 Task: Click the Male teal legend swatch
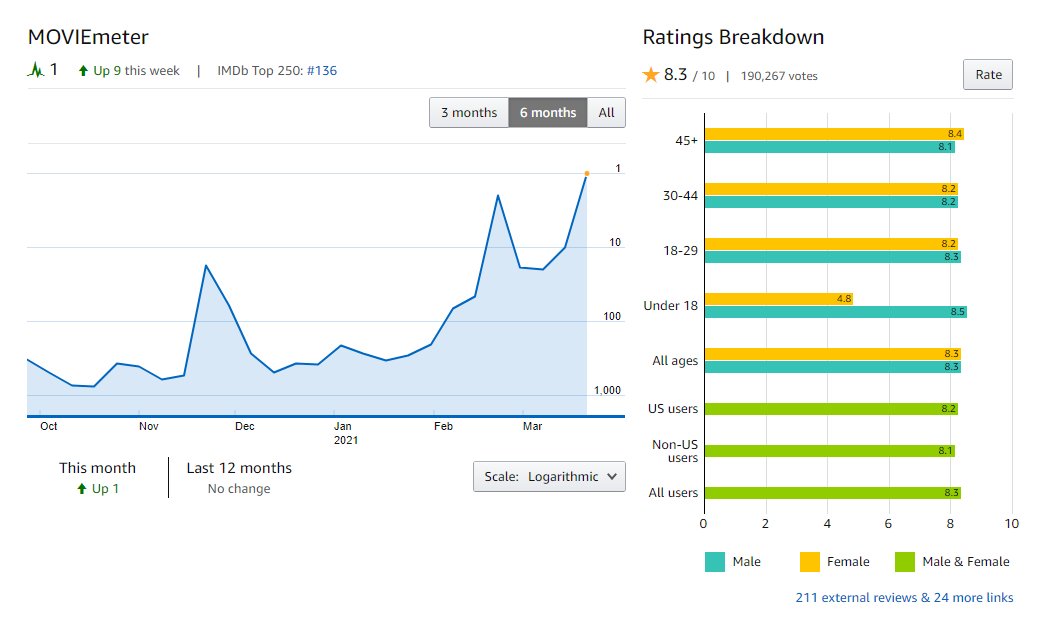pyautogui.click(x=715, y=562)
